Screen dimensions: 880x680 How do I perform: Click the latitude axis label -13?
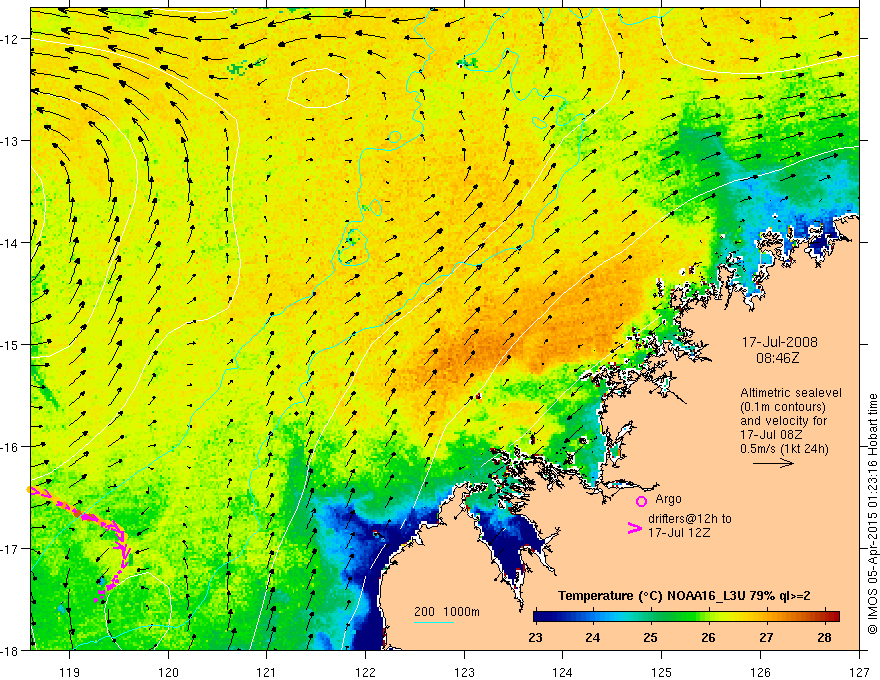(x=9, y=141)
